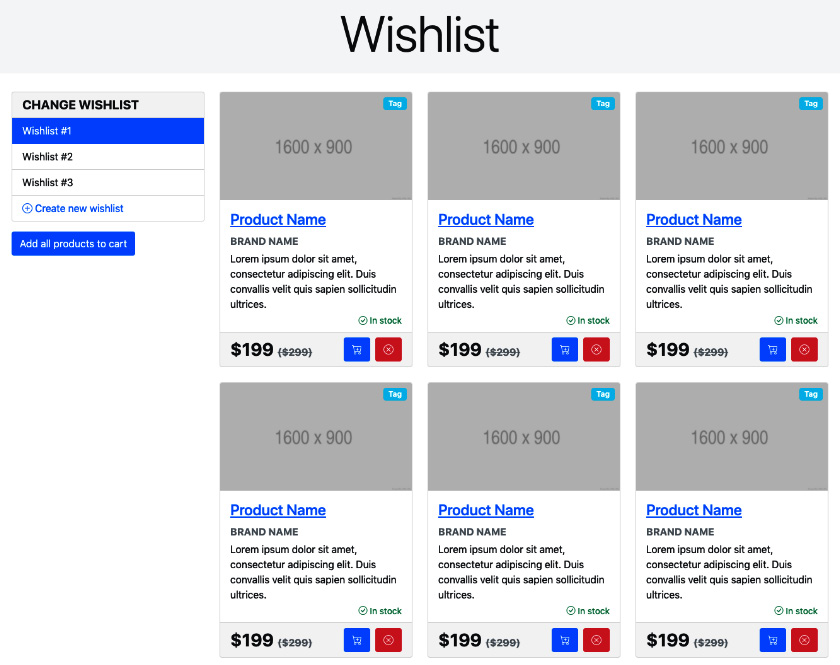Click the top-middle product image placeholder
The image size is (840, 665).
523,145
